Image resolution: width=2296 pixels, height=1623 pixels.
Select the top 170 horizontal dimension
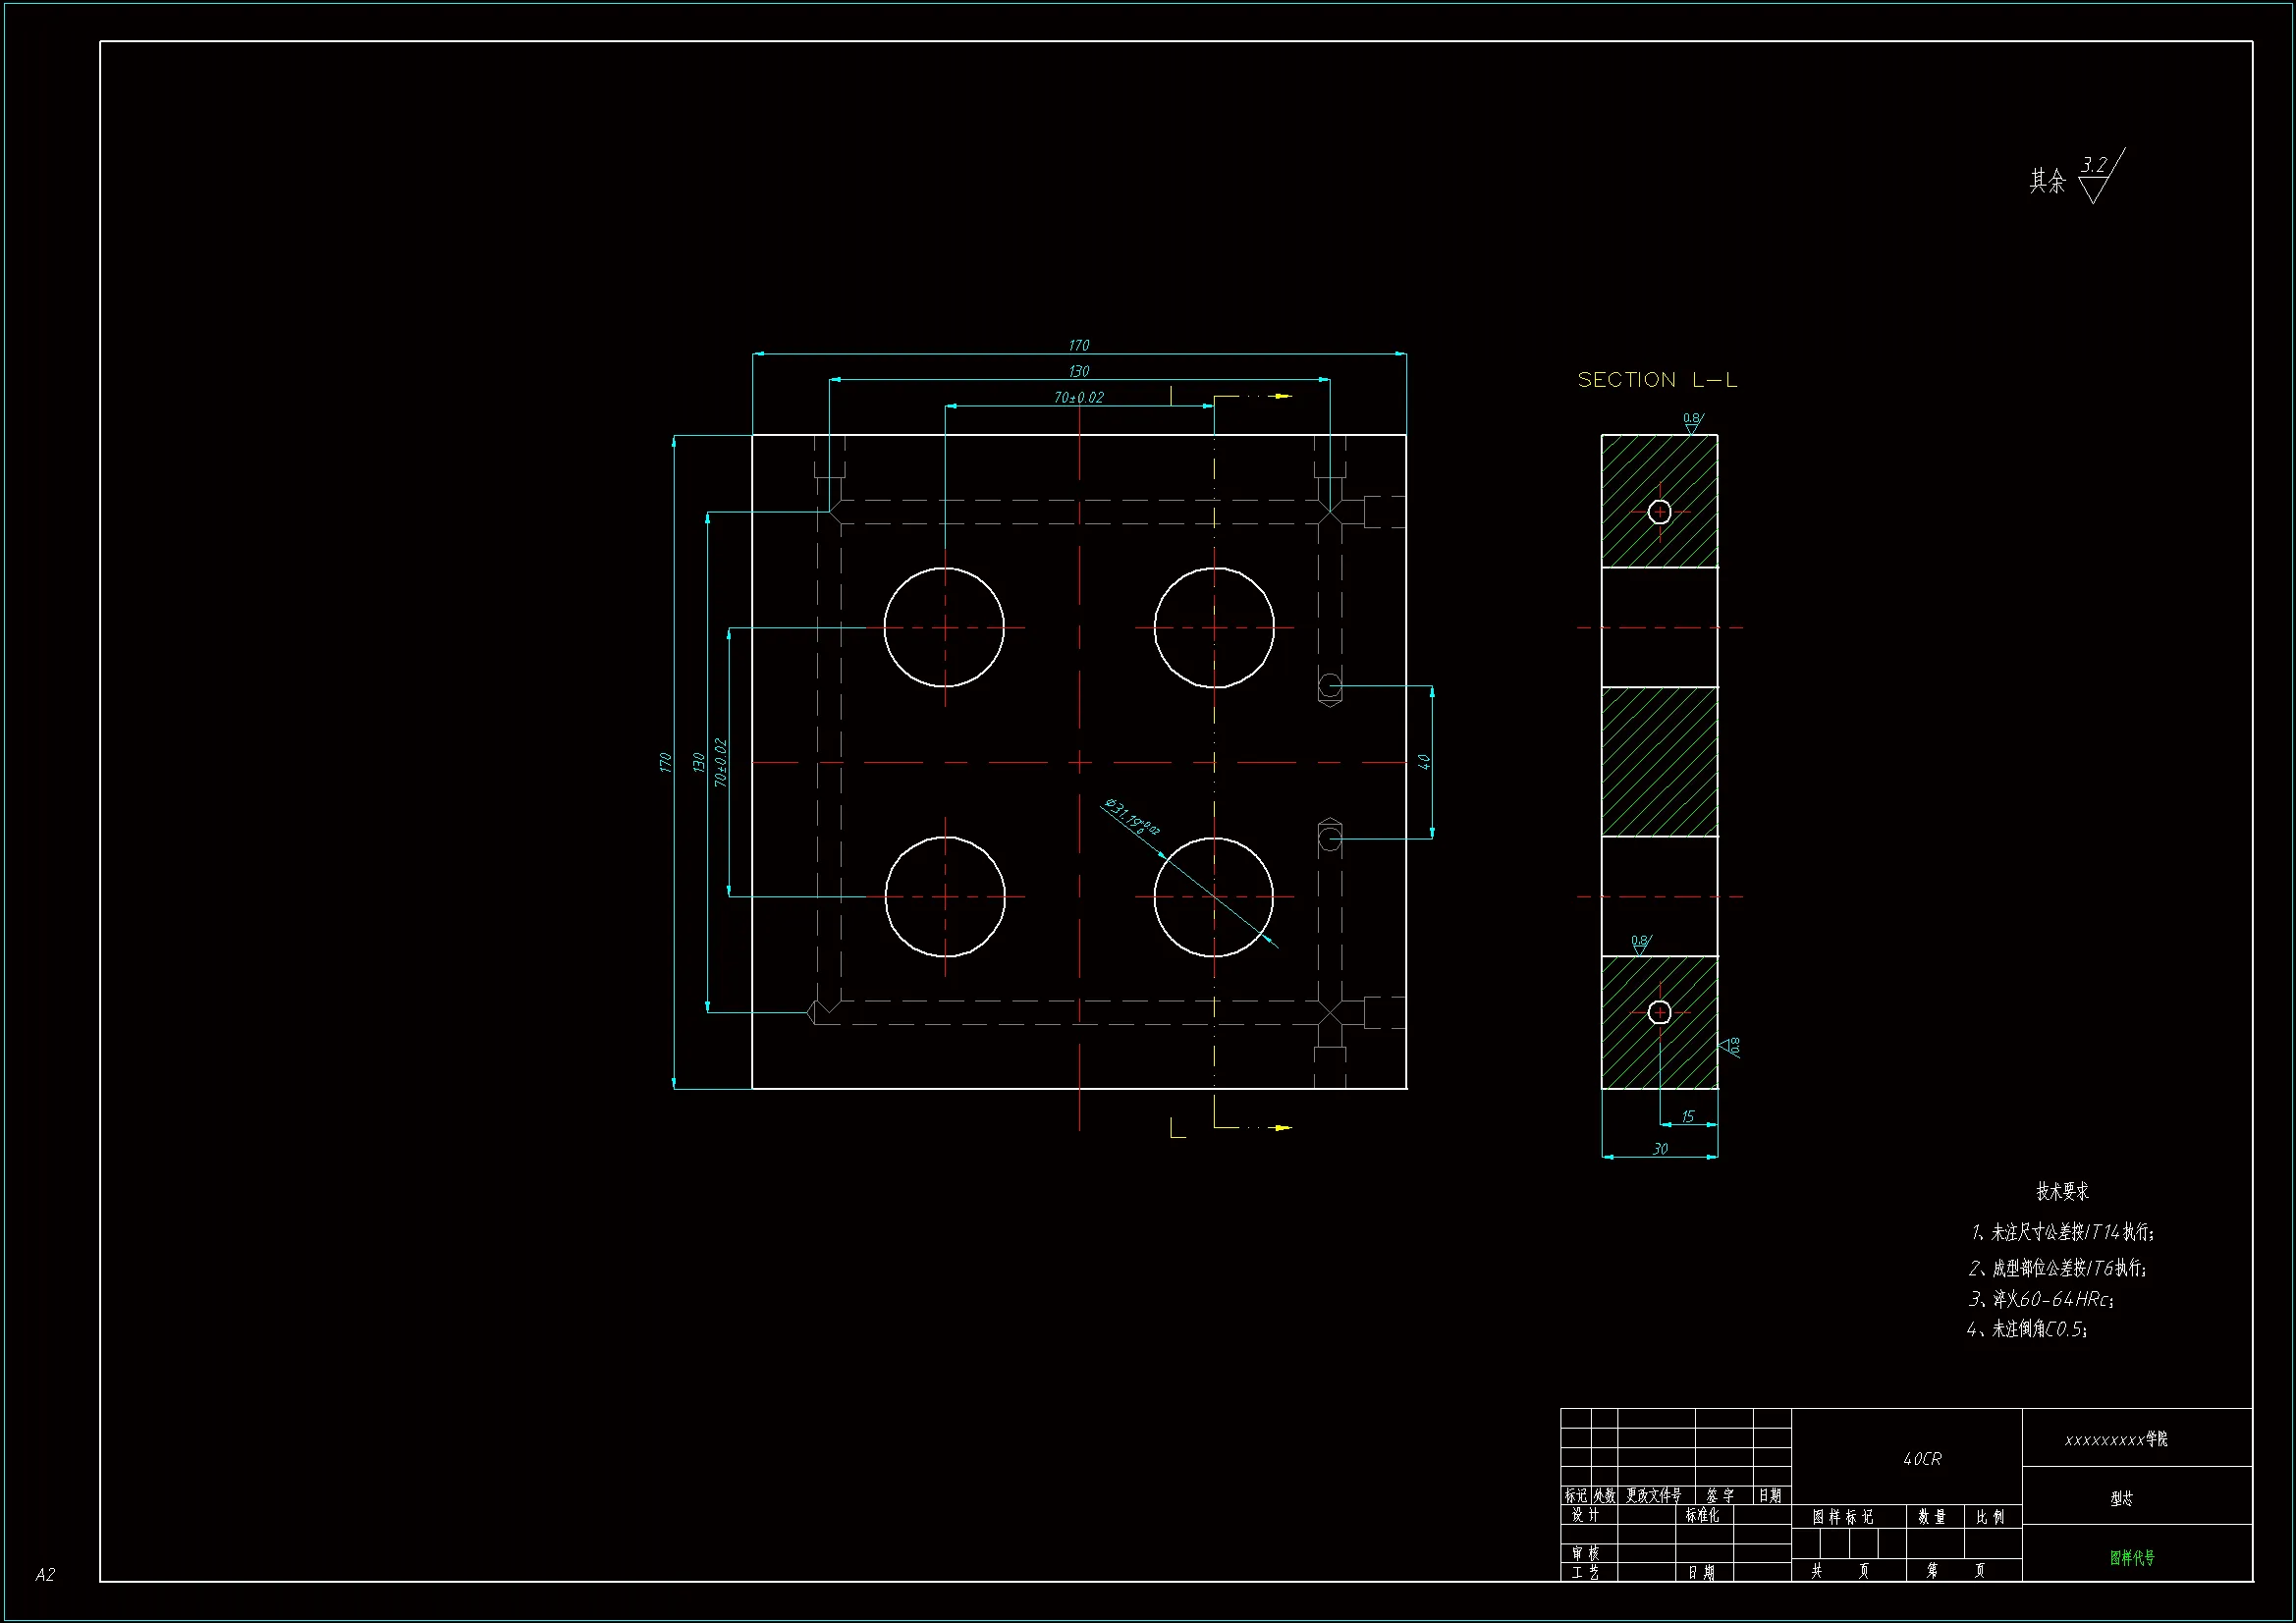click(x=1078, y=346)
